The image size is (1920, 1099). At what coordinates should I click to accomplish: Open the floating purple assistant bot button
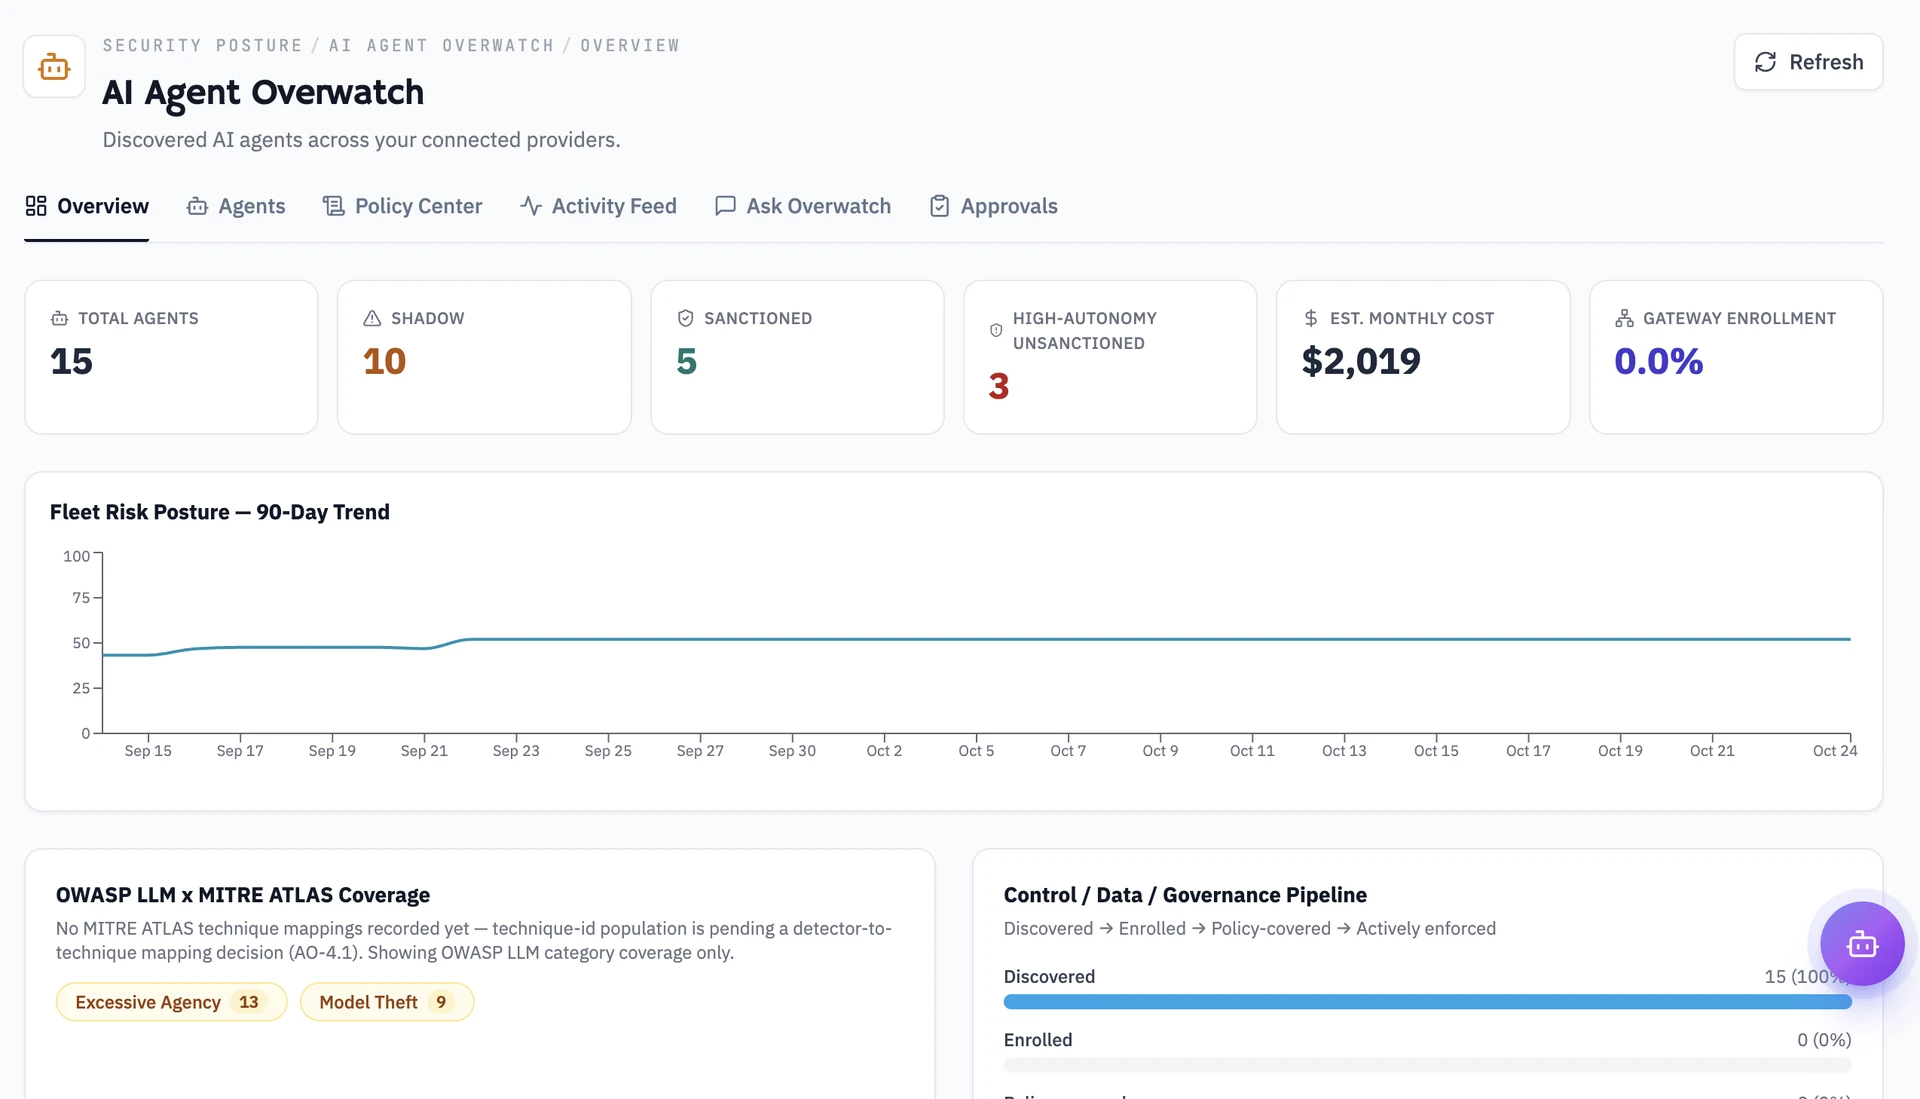(x=1861, y=944)
